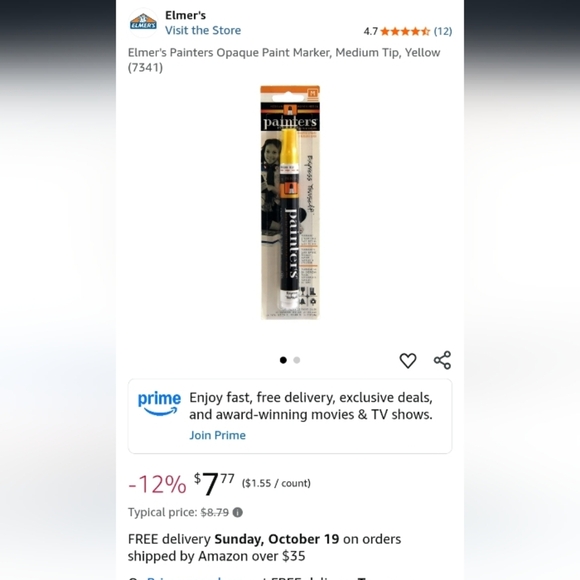Select the first image carousel dot

[283, 360]
